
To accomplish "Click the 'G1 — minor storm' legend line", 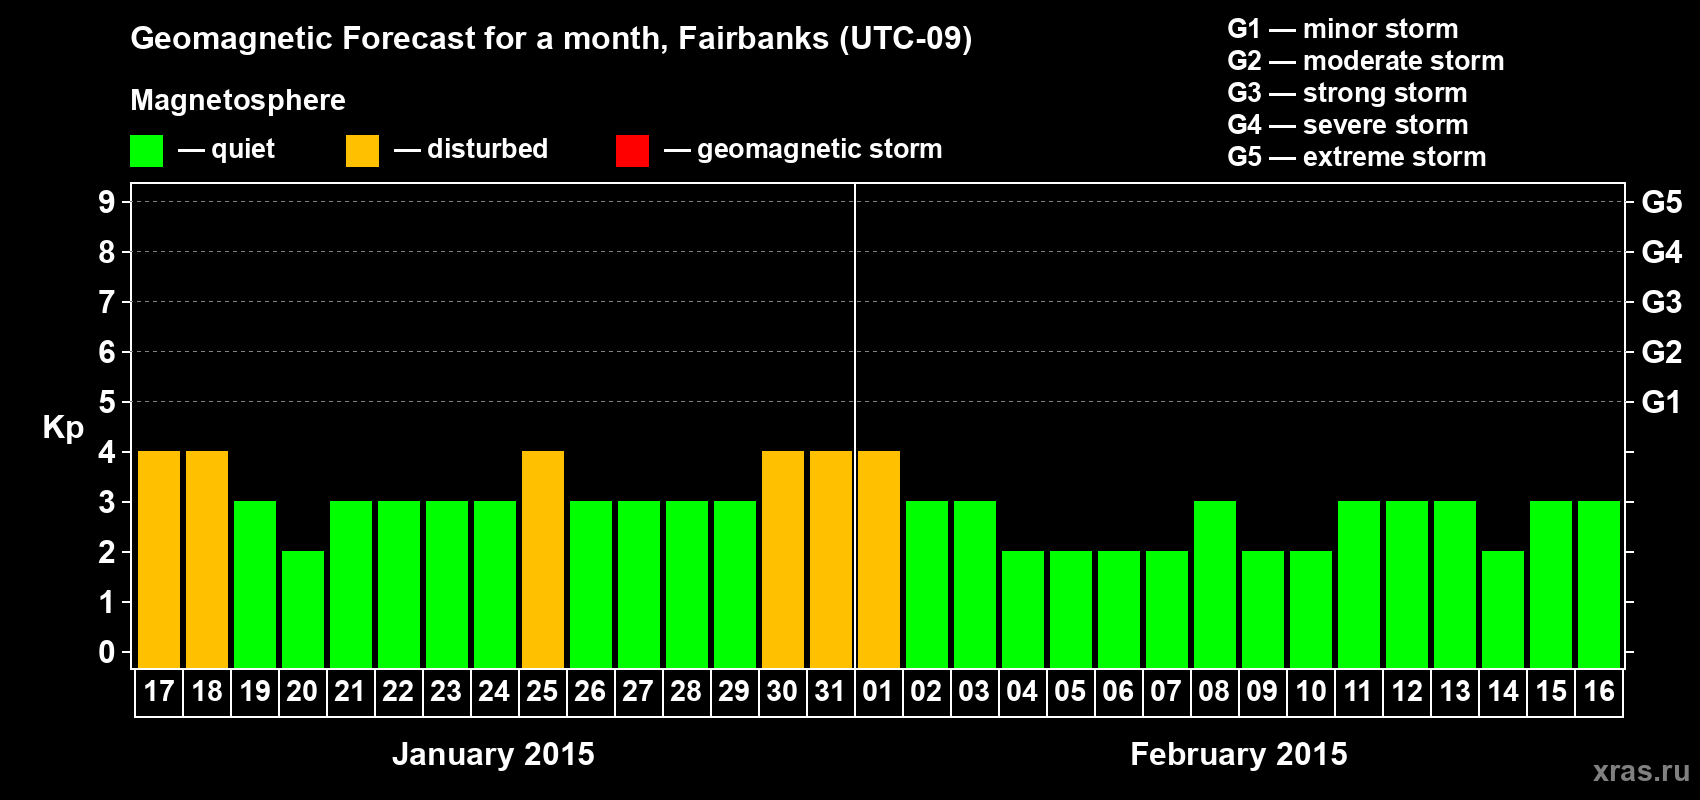I will coord(1343,29).
